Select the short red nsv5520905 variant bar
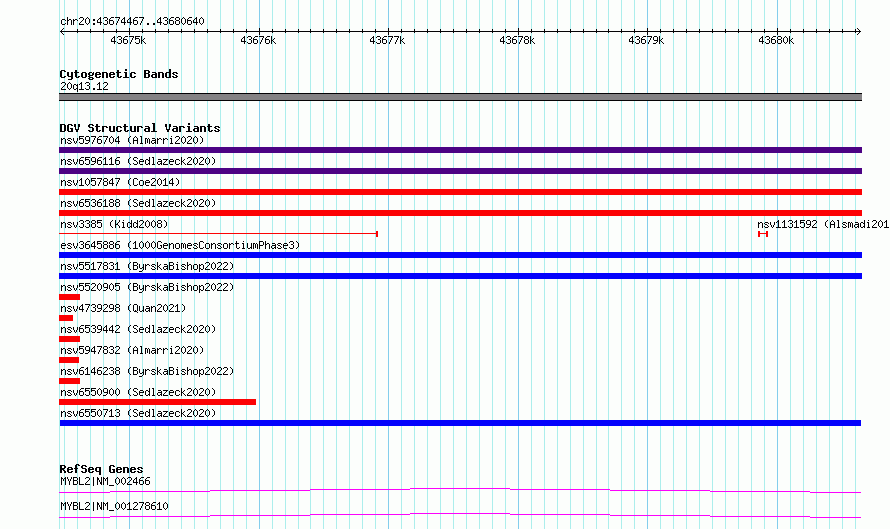Image resolution: width=890 pixels, height=529 pixels. [x=69, y=297]
